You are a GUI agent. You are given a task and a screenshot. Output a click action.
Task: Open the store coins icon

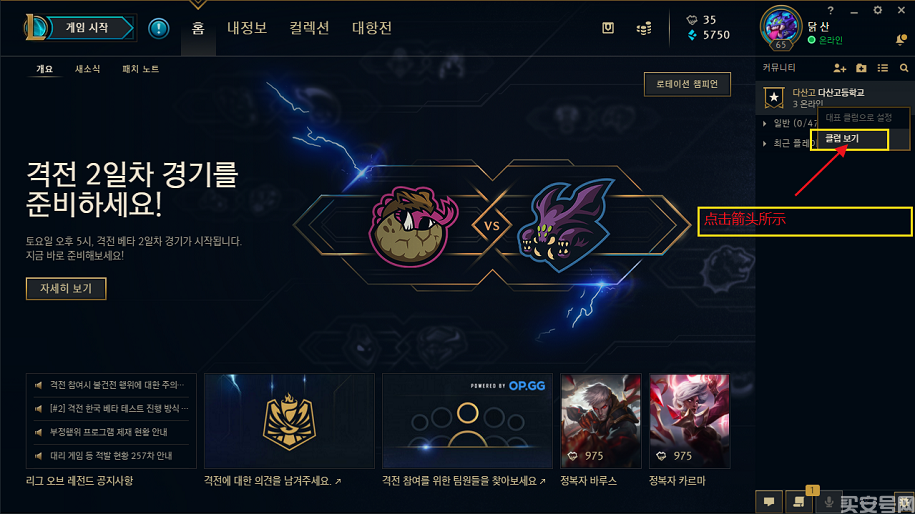tap(644, 27)
